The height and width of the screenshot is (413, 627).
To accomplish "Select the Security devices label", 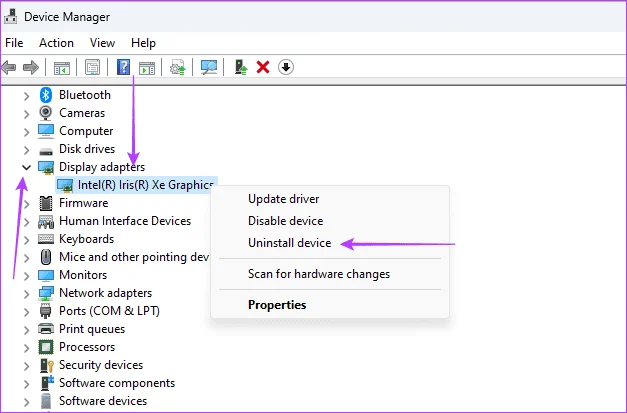I will [x=101, y=365].
